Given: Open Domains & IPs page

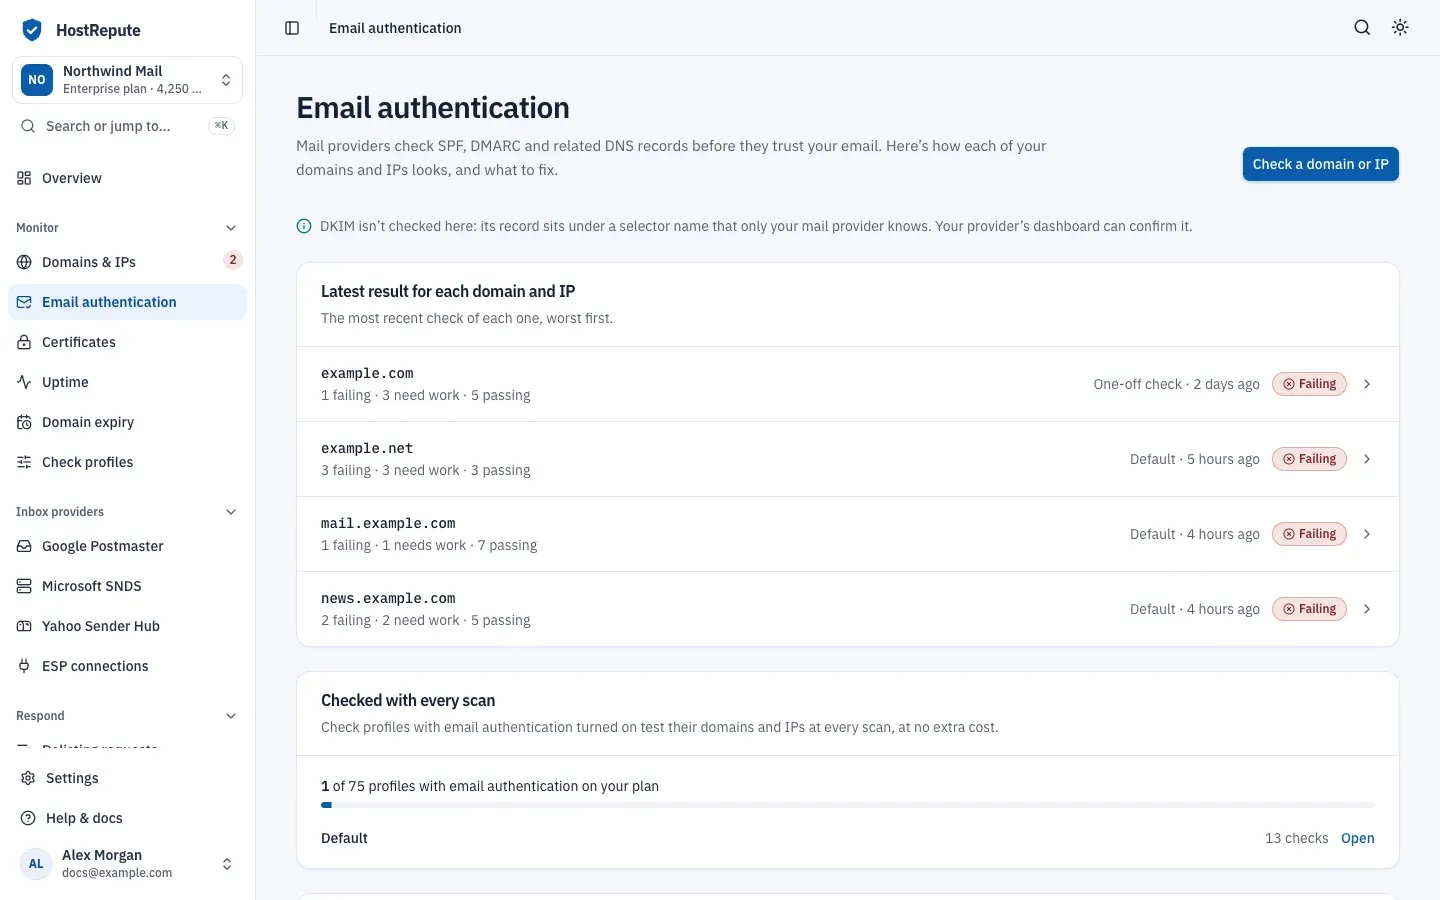Looking at the screenshot, I should (127, 262).
